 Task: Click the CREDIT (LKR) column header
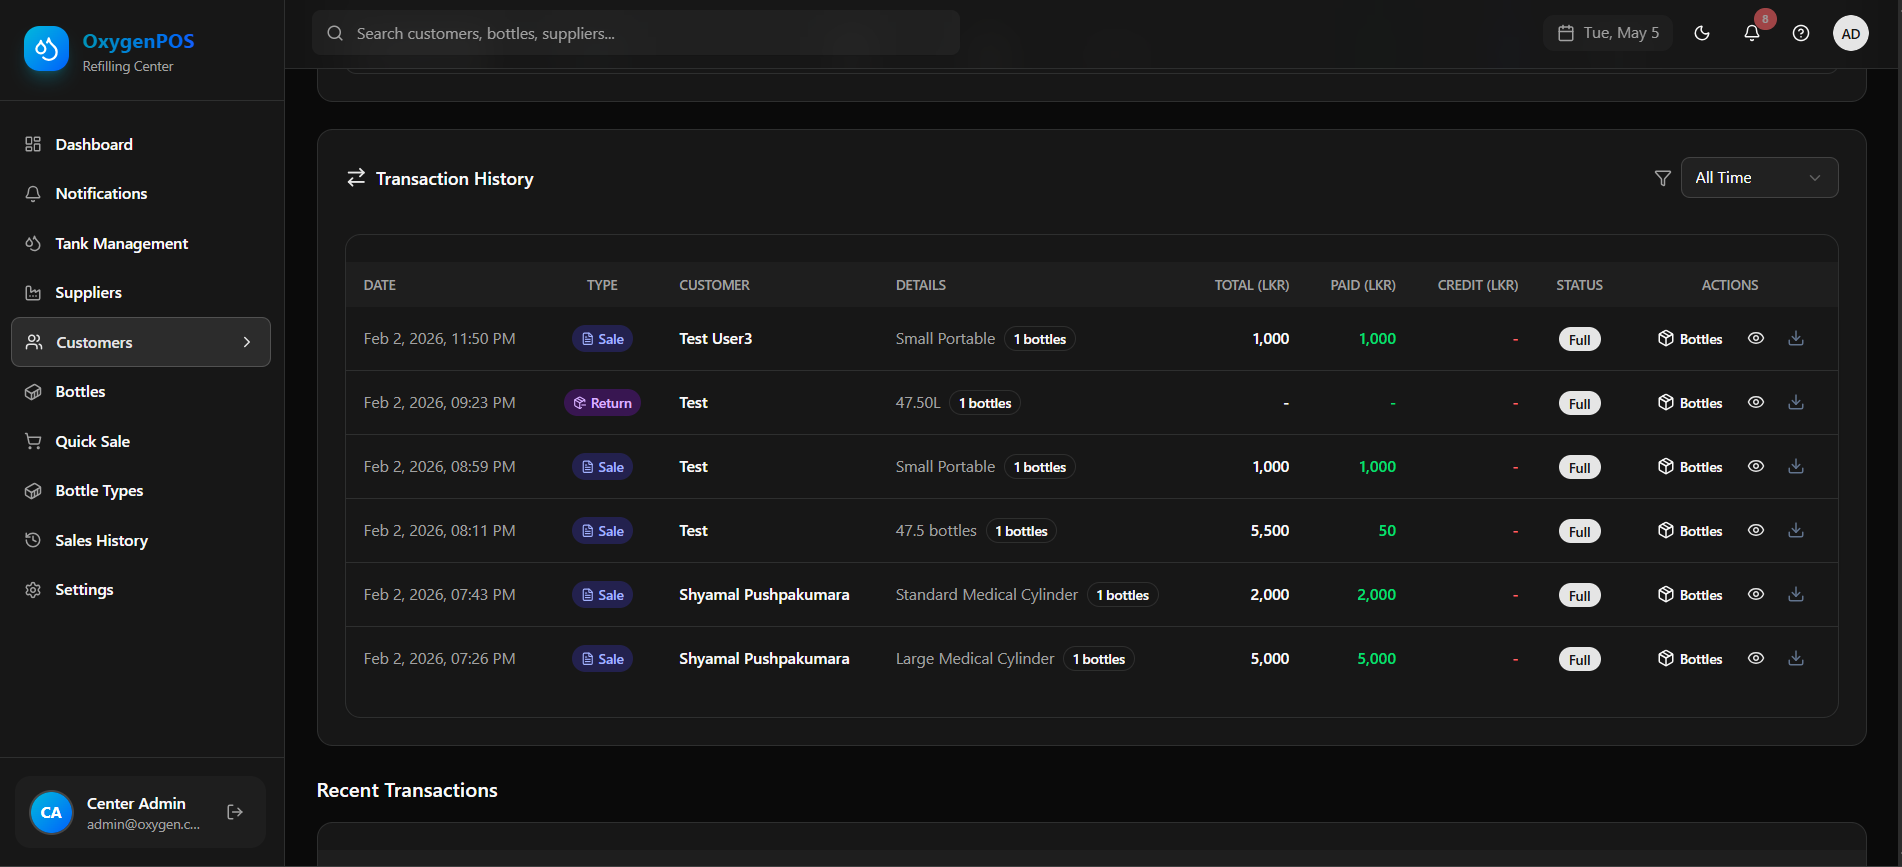coord(1478,285)
